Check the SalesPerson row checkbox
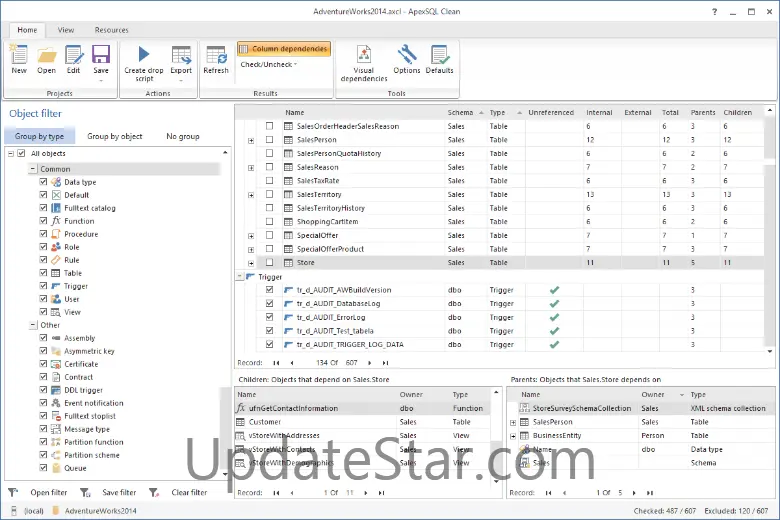This screenshot has width=780, height=520. click(x=269, y=140)
